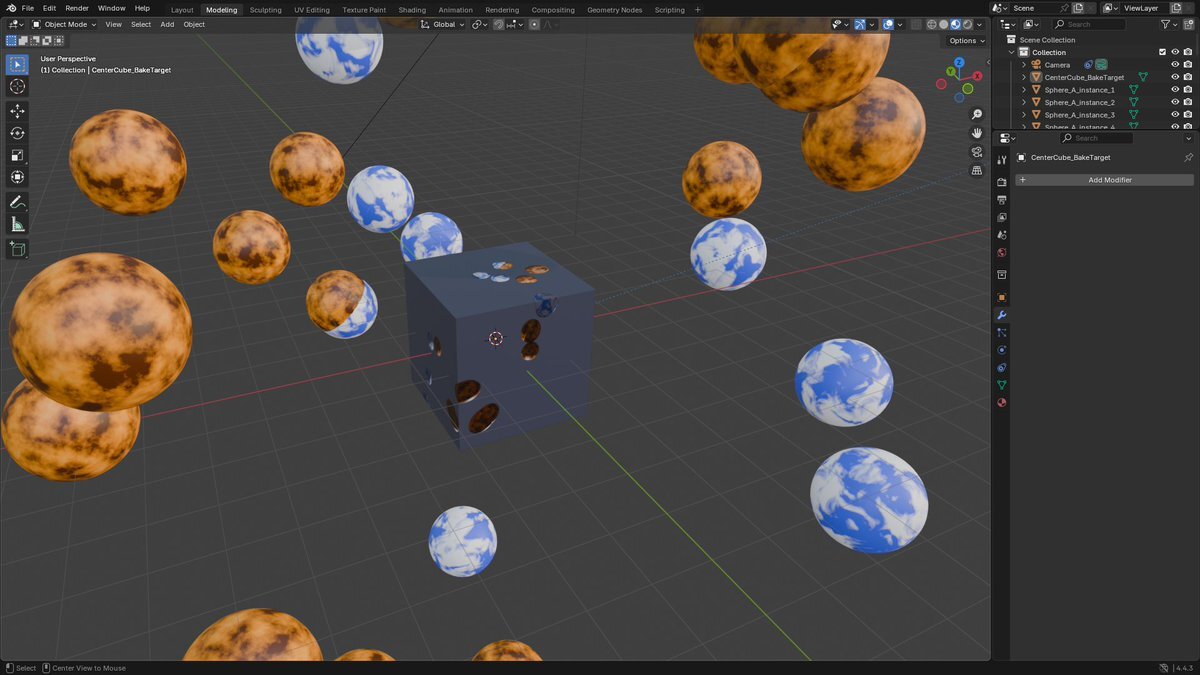Select the Add Cube tool
Image resolution: width=1200 pixels, height=675 pixels.
(x=17, y=248)
